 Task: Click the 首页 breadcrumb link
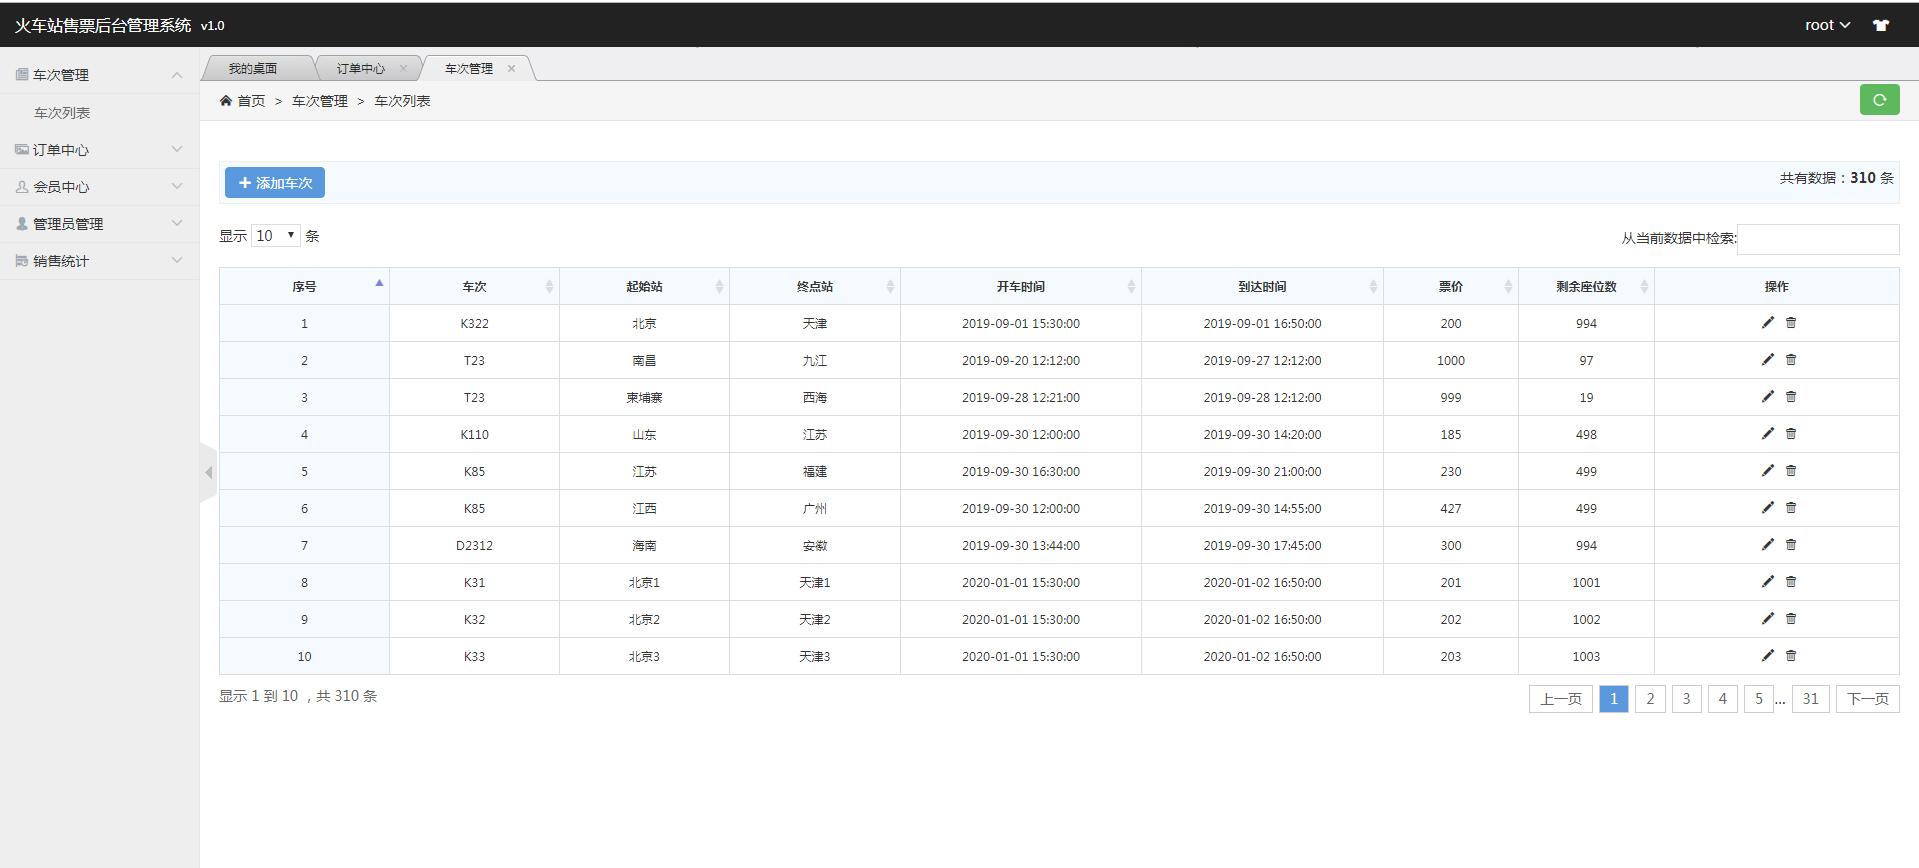coord(251,101)
